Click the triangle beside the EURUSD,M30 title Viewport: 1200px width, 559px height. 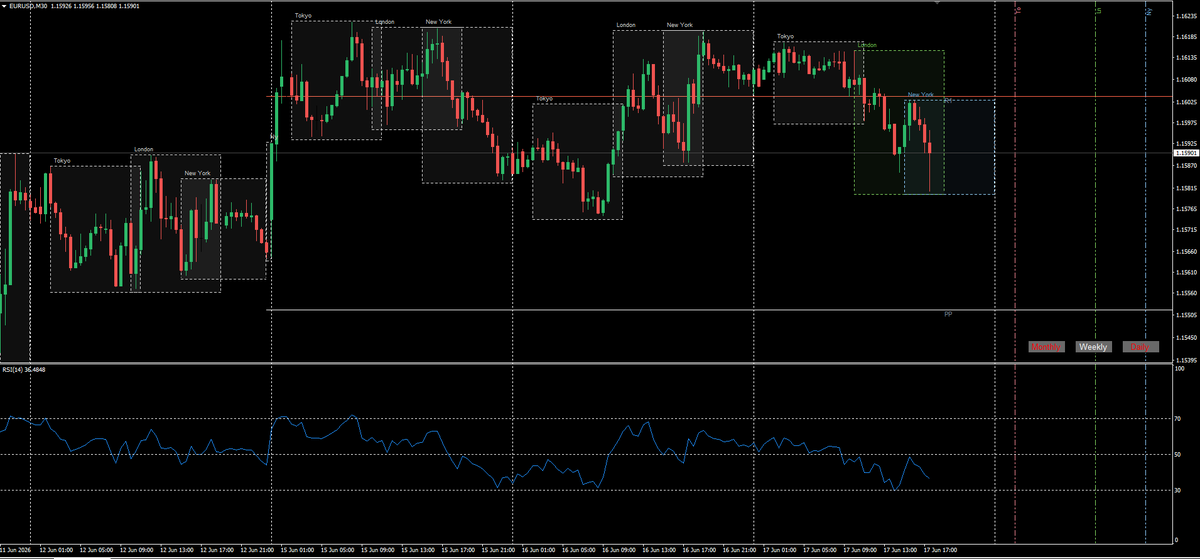tap(4, 6)
